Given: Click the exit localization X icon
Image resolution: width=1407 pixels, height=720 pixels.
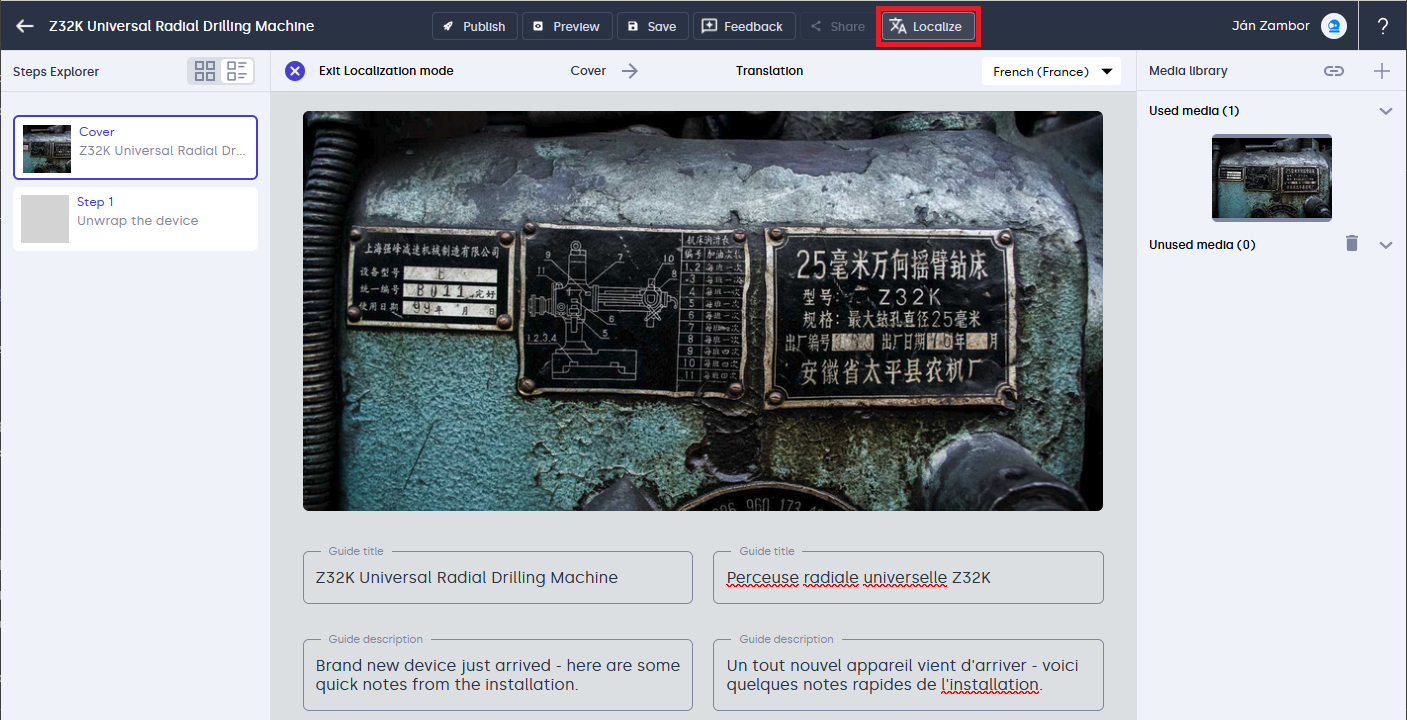Looking at the screenshot, I should pos(295,71).
